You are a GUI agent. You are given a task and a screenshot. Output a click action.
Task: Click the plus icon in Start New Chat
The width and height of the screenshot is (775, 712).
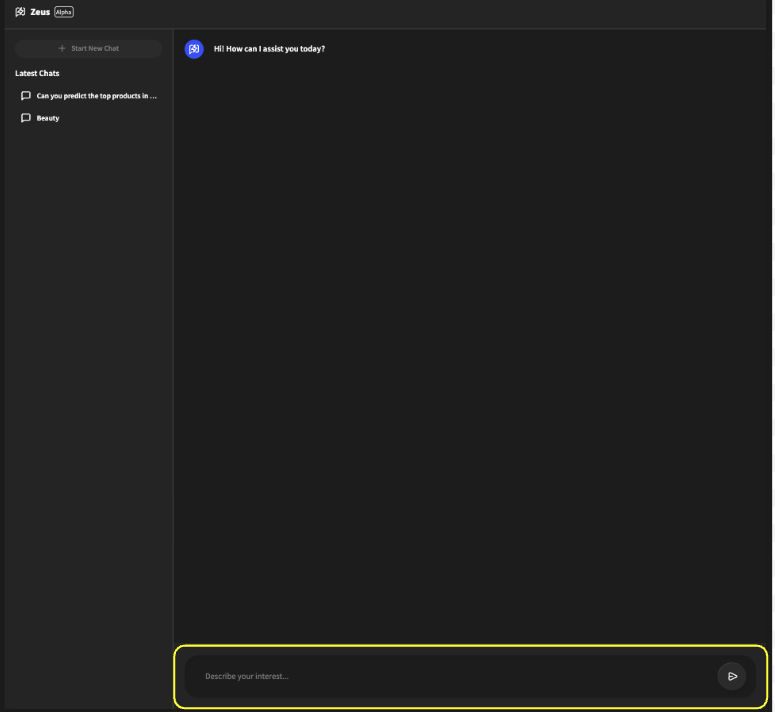tap(62, 48)
